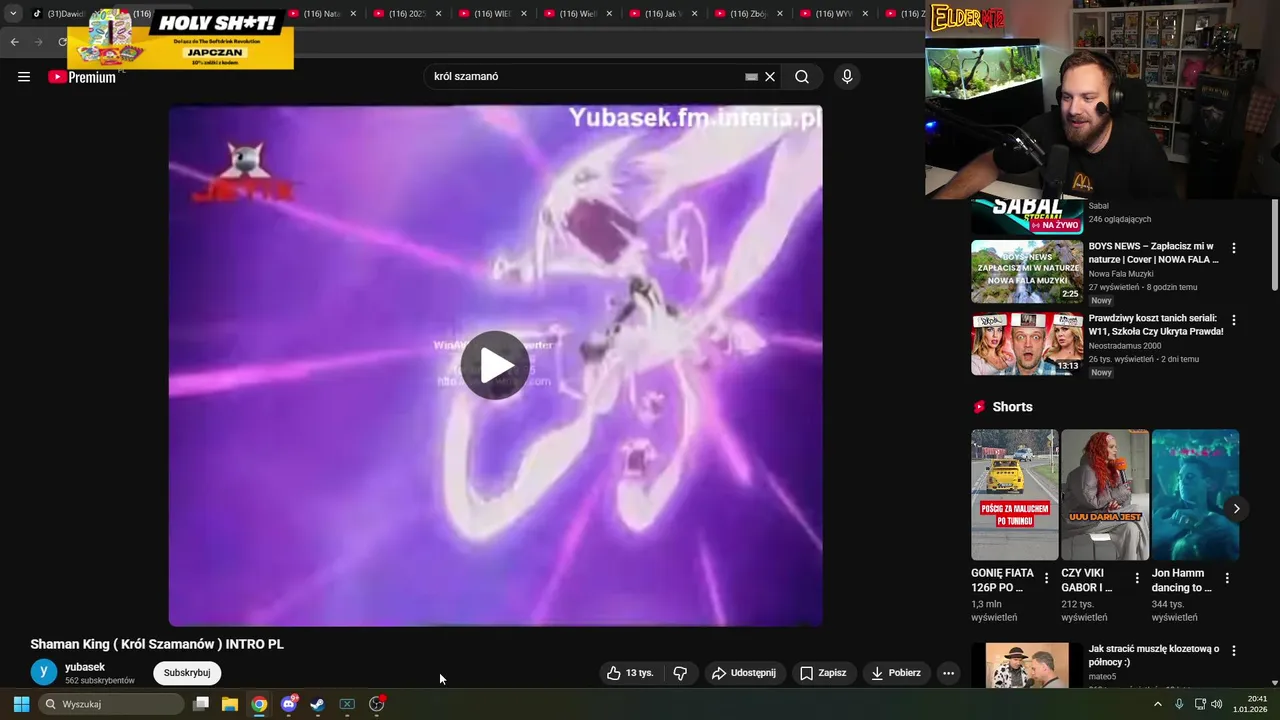The image size is (1280, 720).
Task: Open the BOYS NEWS video thumbnail
Action: tap(1027, 271)
